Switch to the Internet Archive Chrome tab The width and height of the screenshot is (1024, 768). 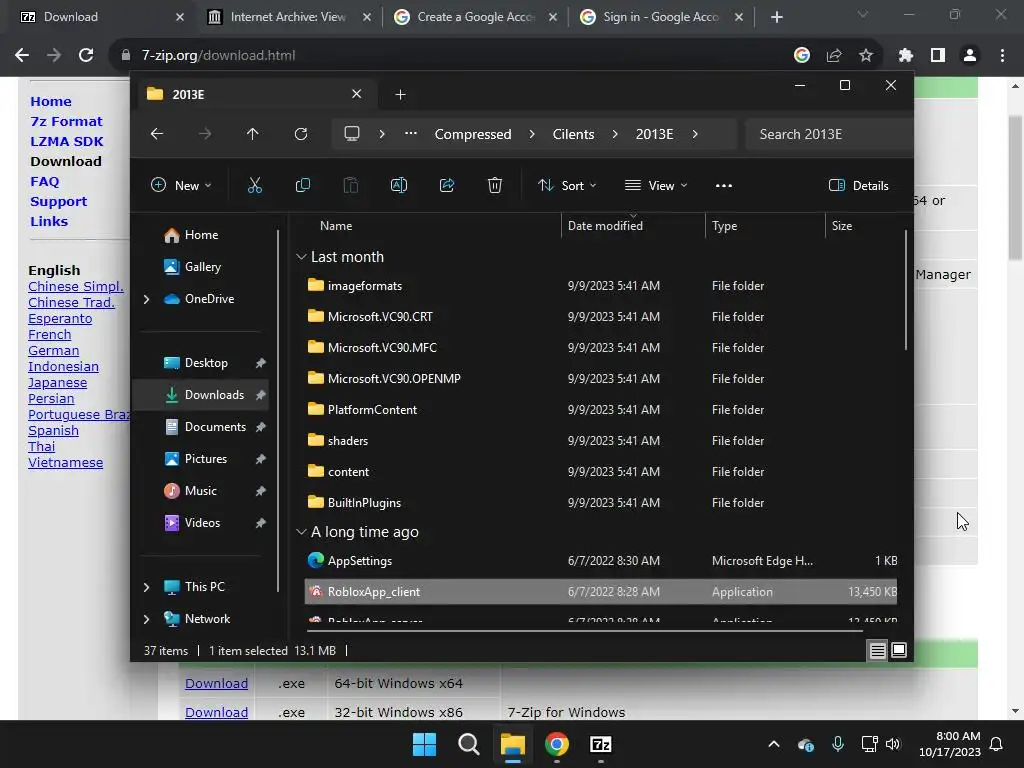point(288,17)
